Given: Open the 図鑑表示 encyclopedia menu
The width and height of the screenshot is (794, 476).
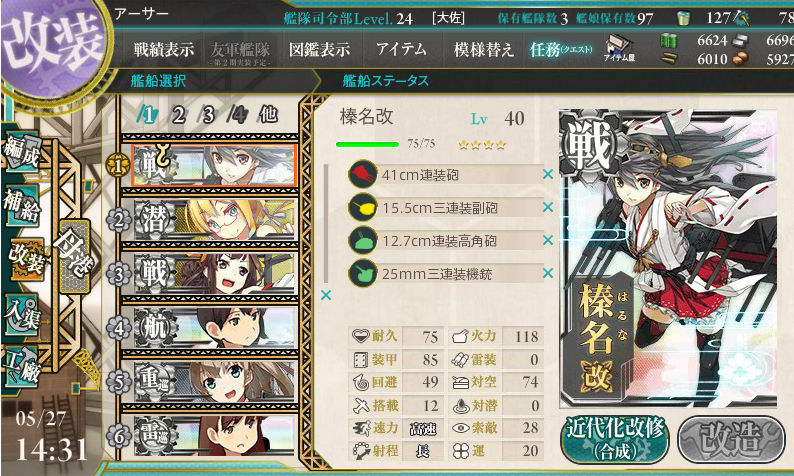Looking at the screenshot, I should tap(319, 50).
